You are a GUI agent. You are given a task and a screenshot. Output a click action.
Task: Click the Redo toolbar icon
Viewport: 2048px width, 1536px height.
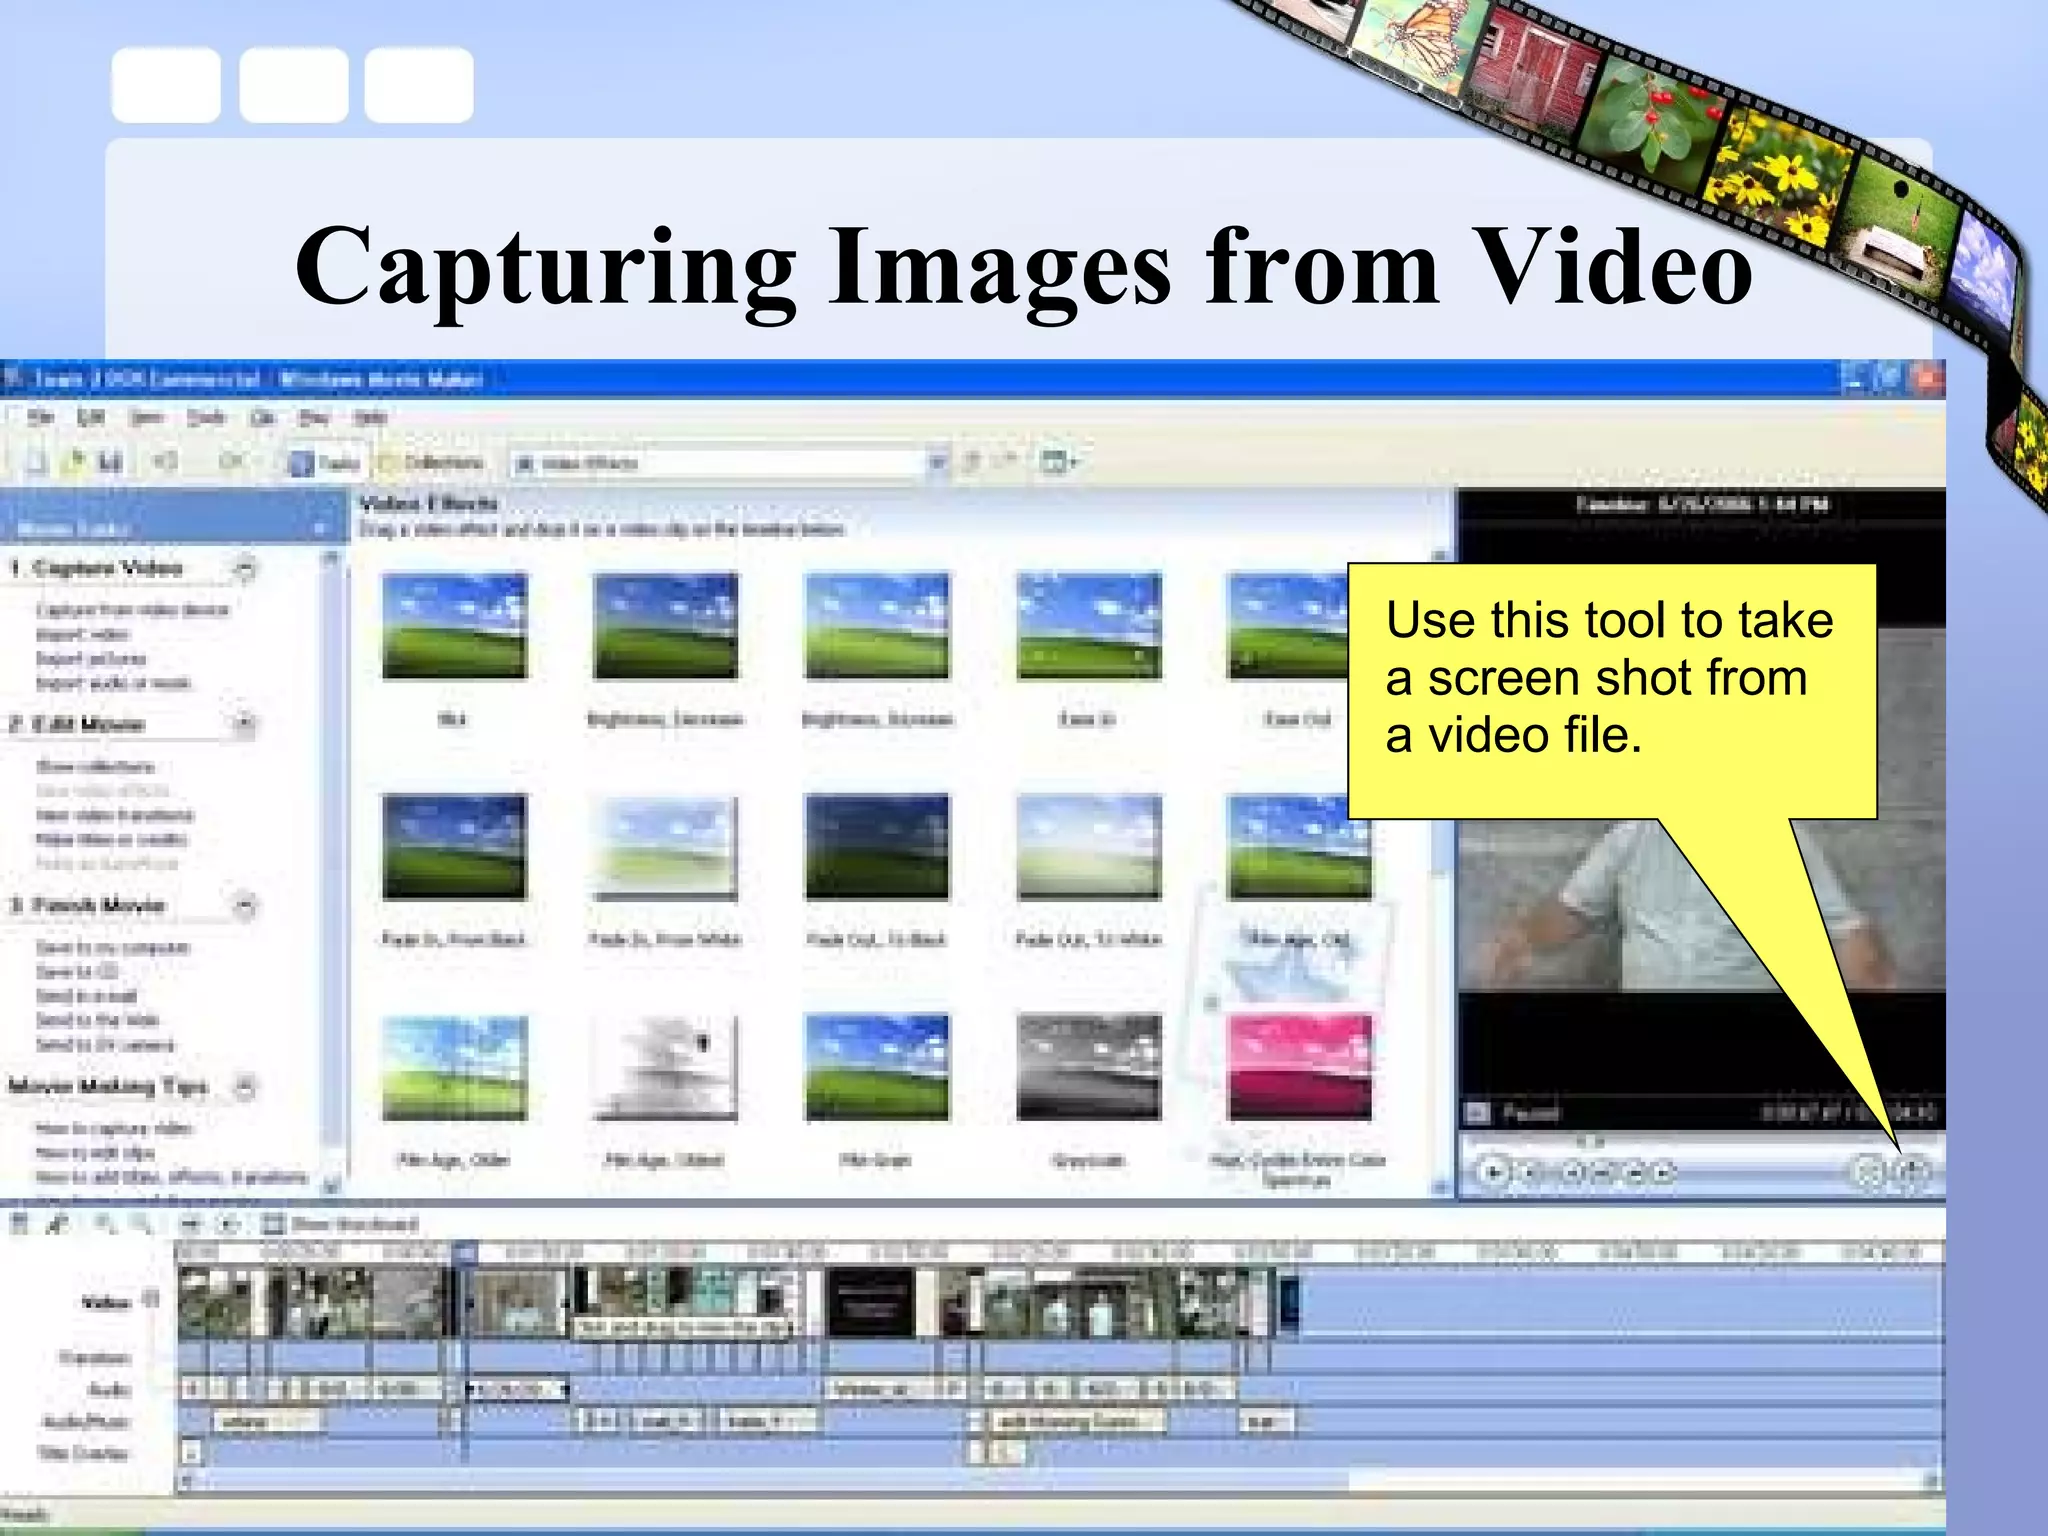click(x=232, y=461)
